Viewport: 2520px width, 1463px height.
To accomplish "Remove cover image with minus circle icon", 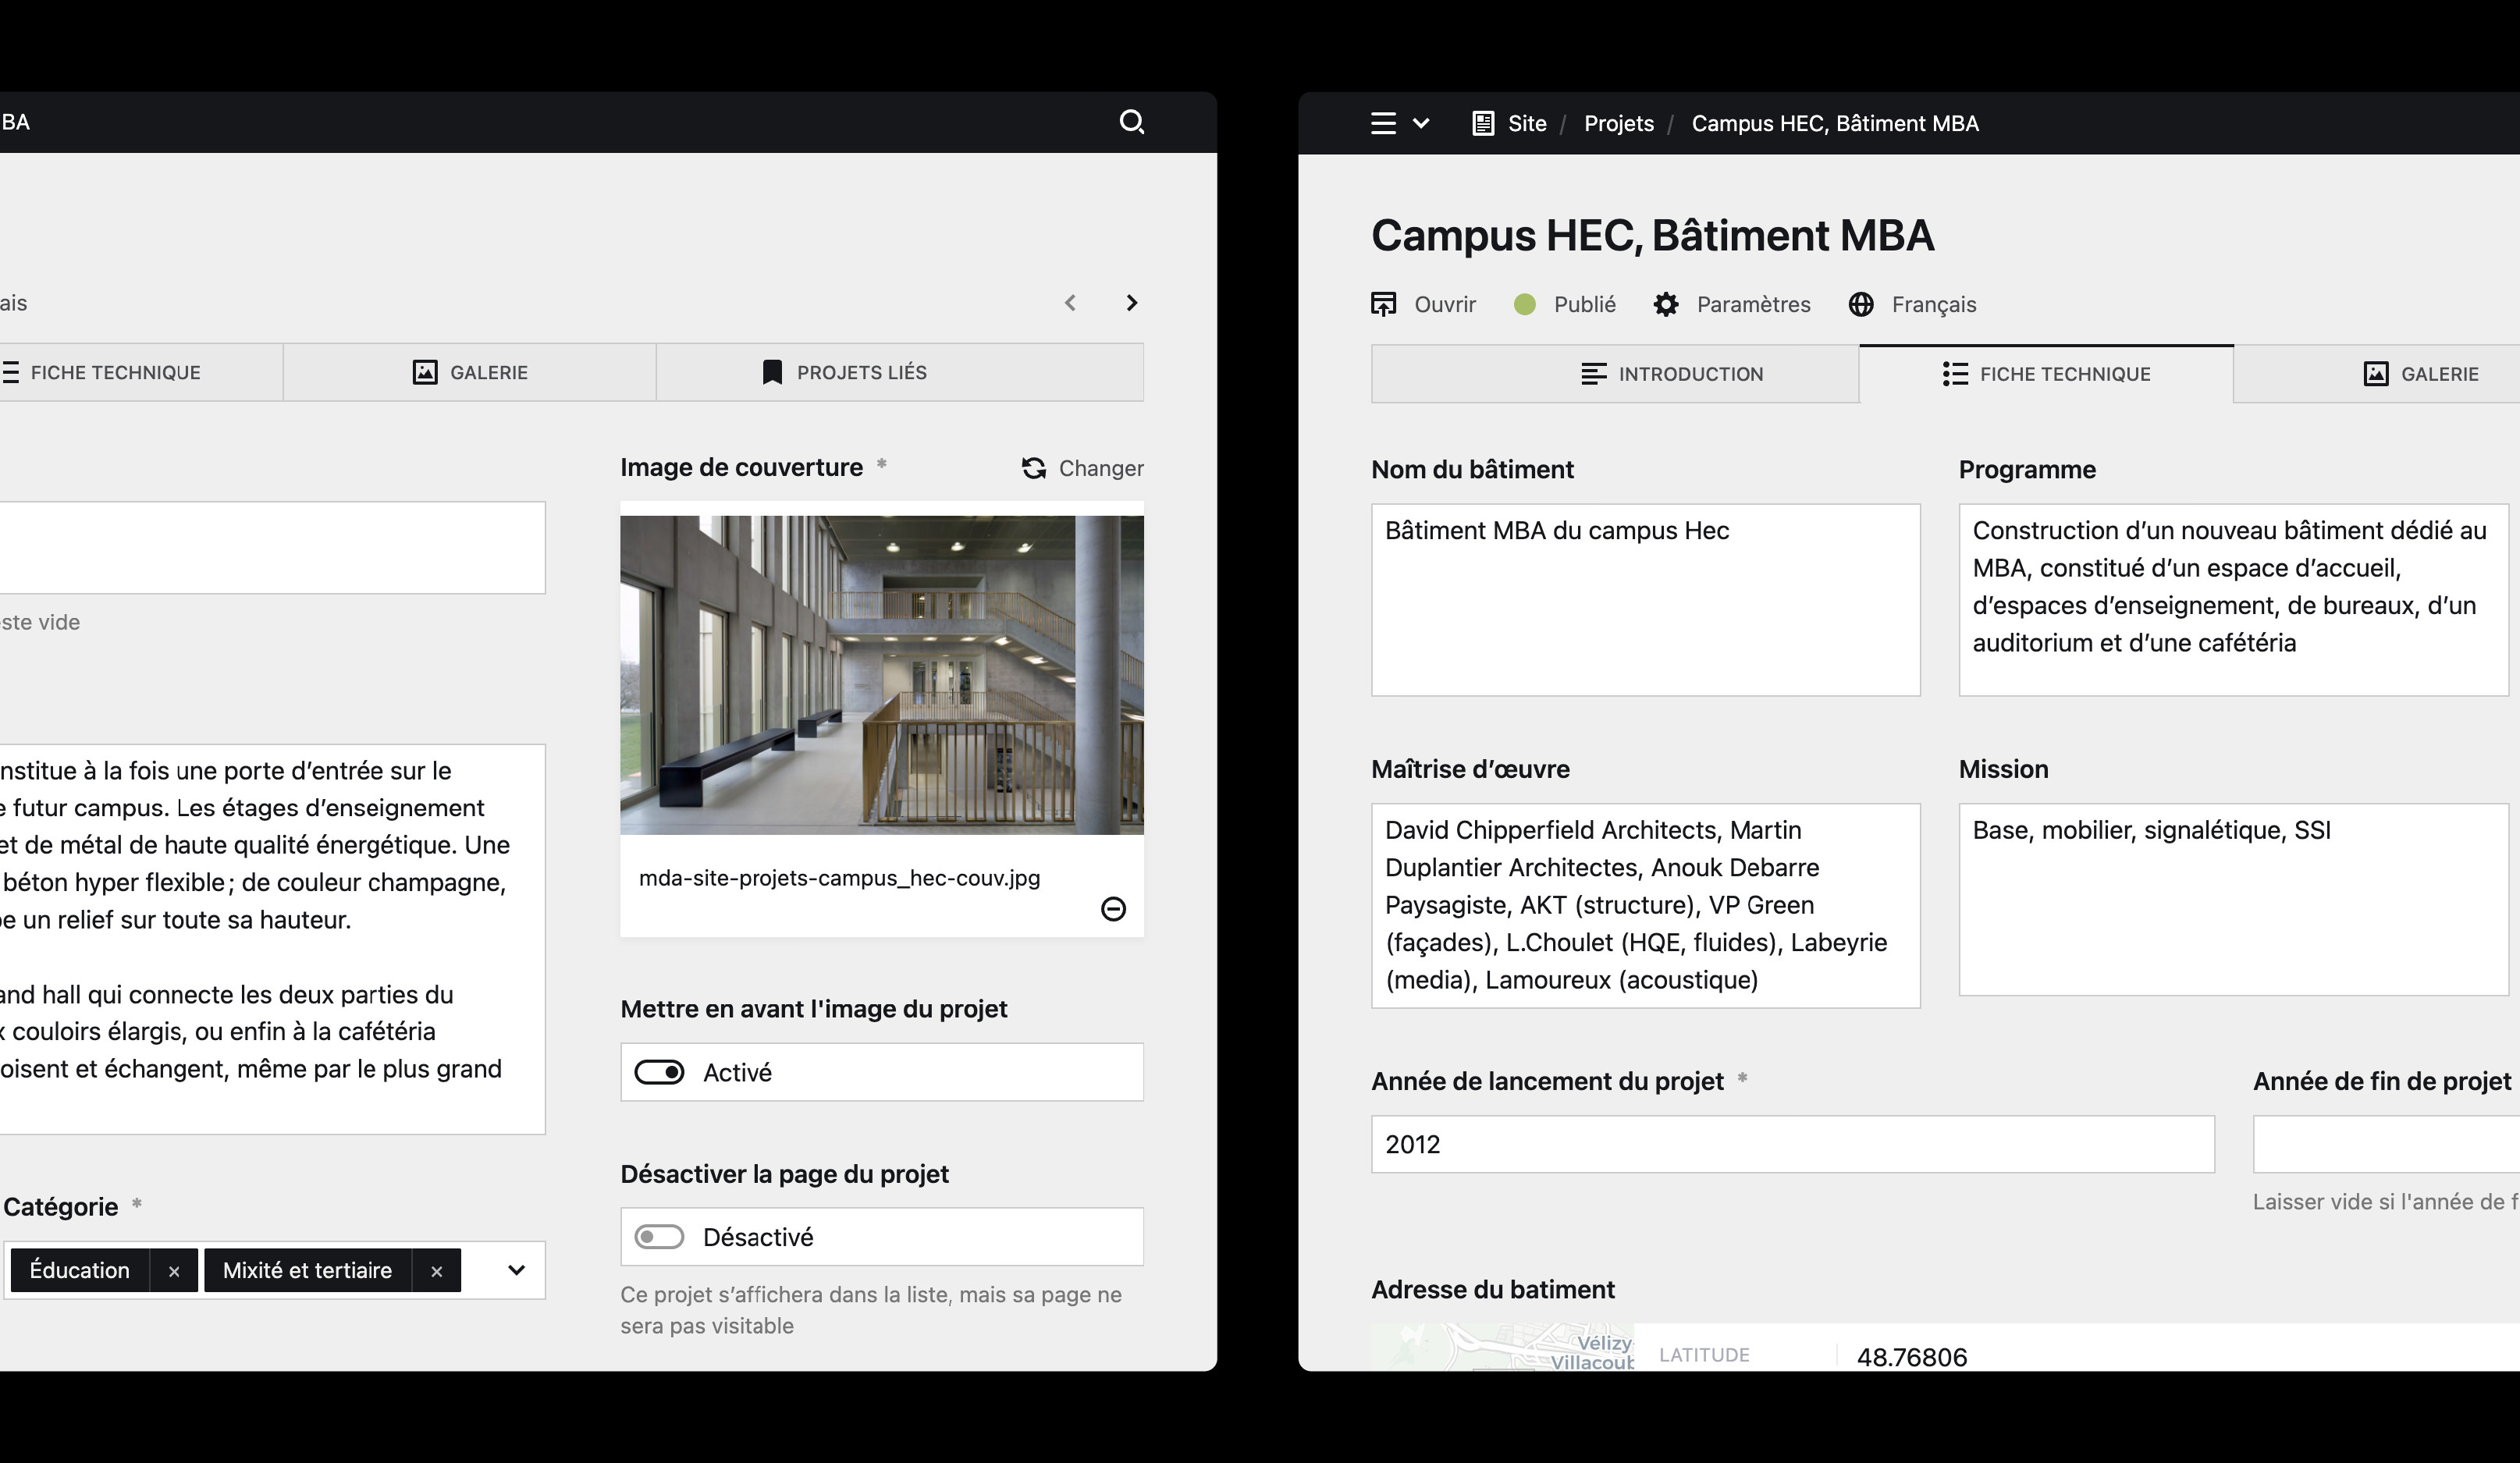I will (1113, 908).
